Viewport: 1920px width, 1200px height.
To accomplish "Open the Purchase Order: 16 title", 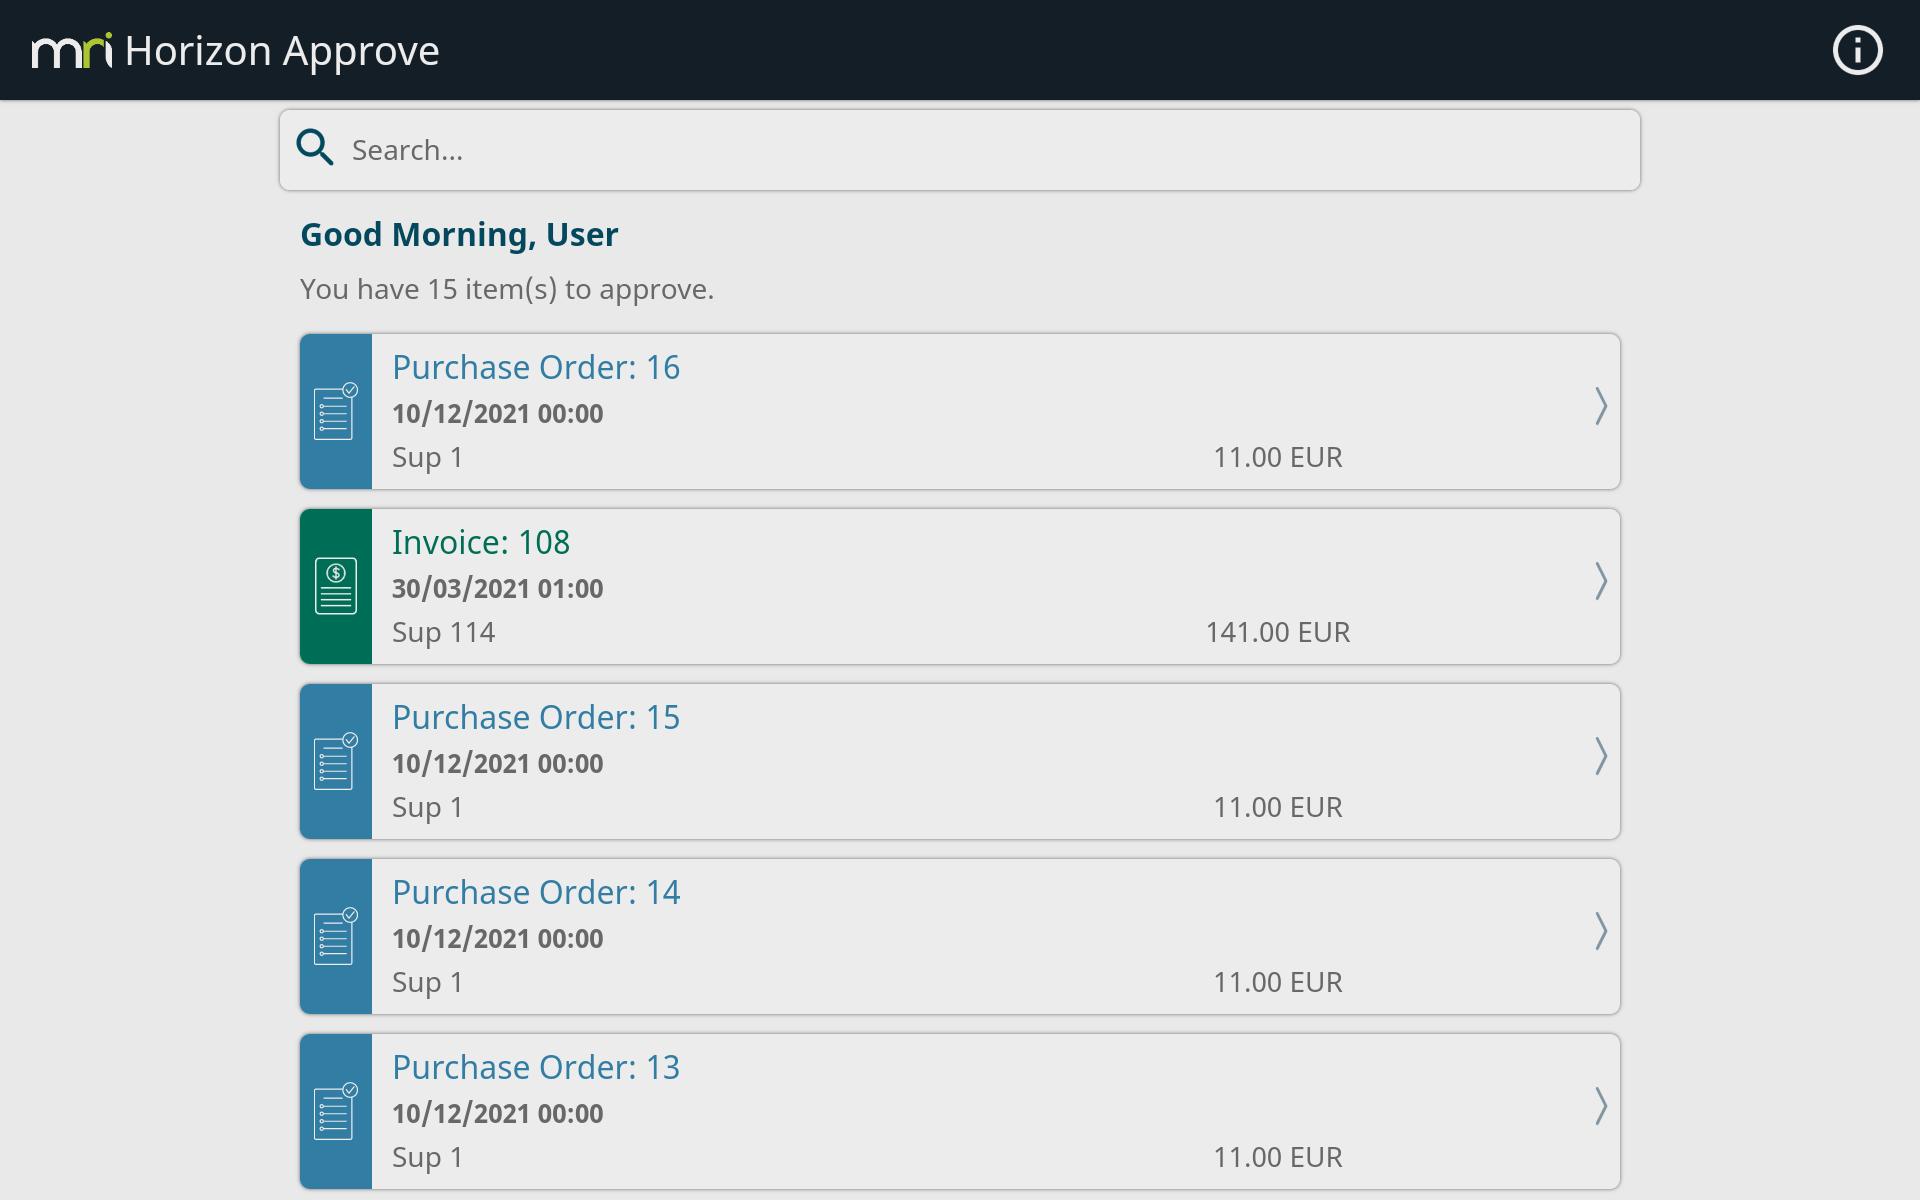I will coord(536,367).
